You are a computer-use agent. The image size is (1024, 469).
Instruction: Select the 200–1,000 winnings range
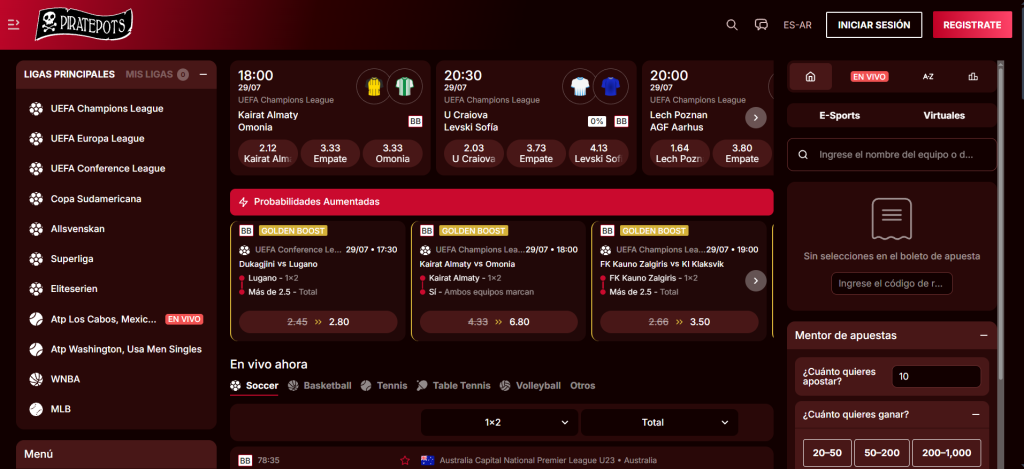point(946,453)
